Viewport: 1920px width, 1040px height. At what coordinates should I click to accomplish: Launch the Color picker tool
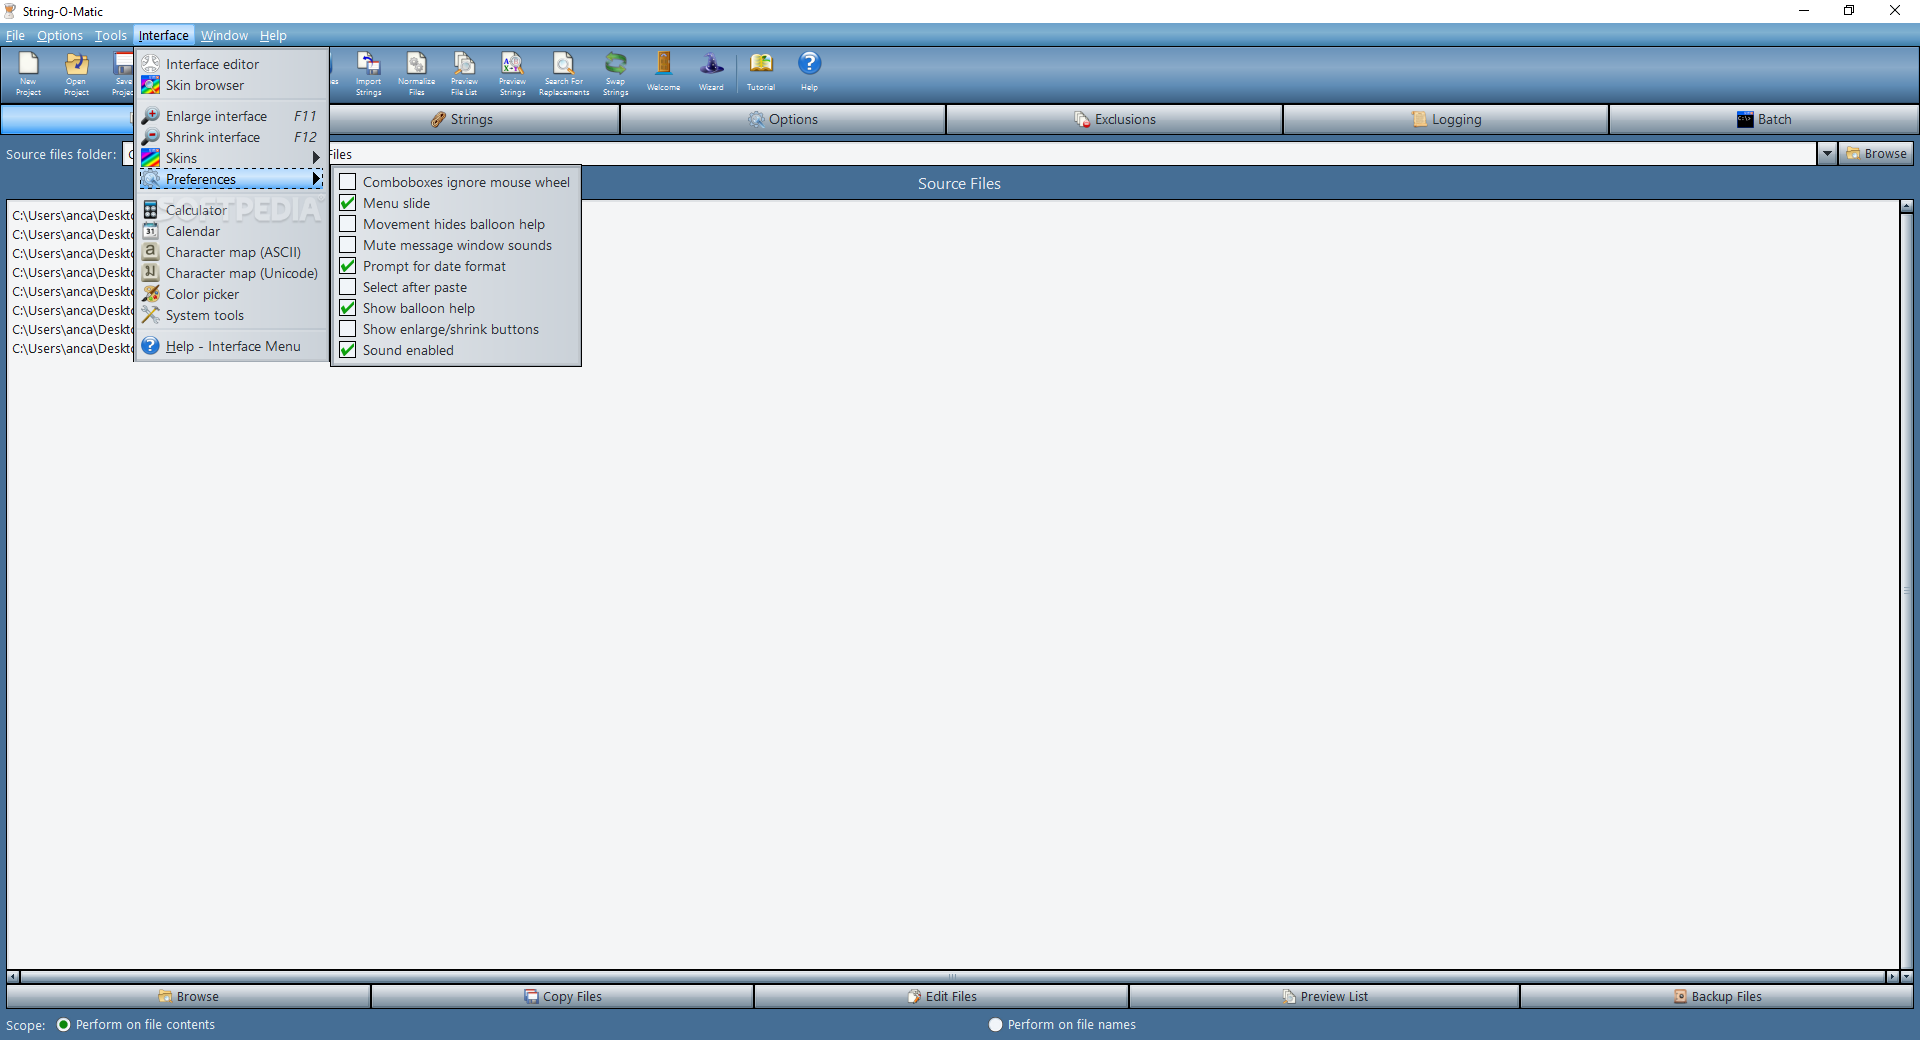(232, 294)
